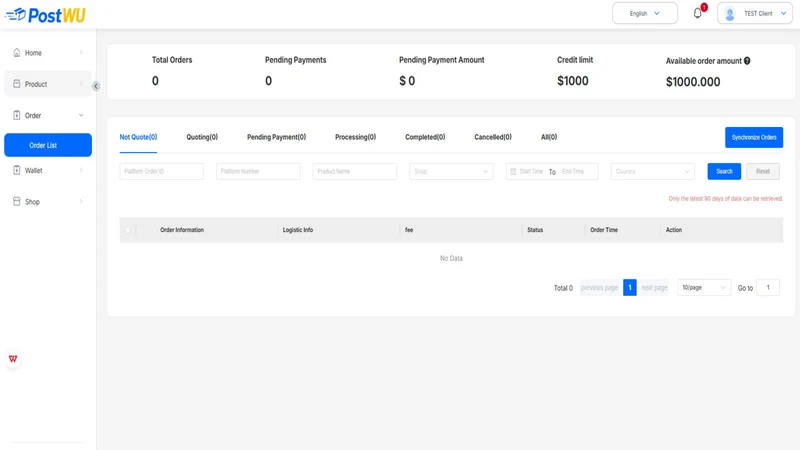800x450 pixels.
Task: Click page number 1 button
Action: pos(630,288)
